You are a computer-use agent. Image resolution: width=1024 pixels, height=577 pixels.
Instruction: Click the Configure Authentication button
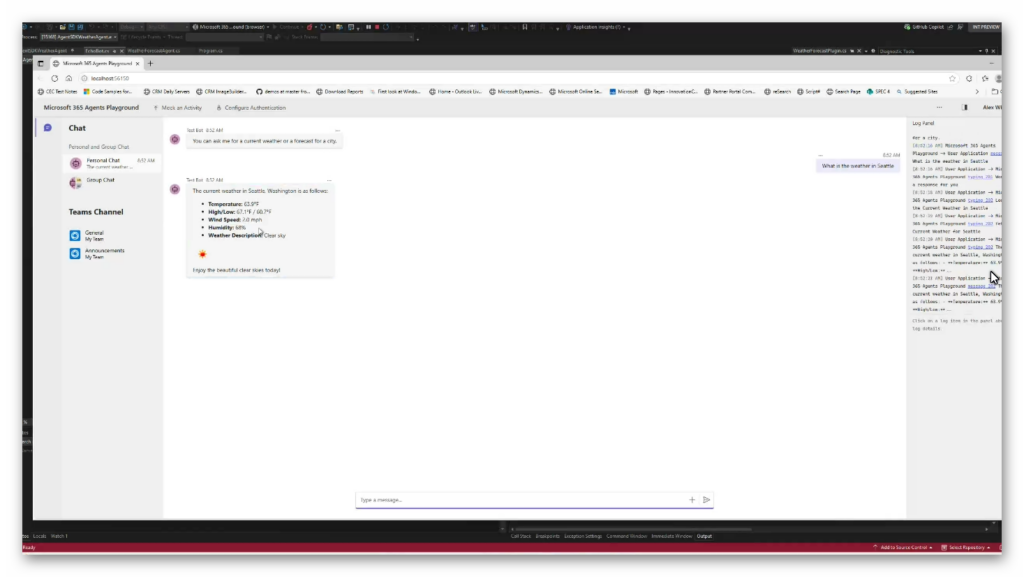[x=251, y=108]
